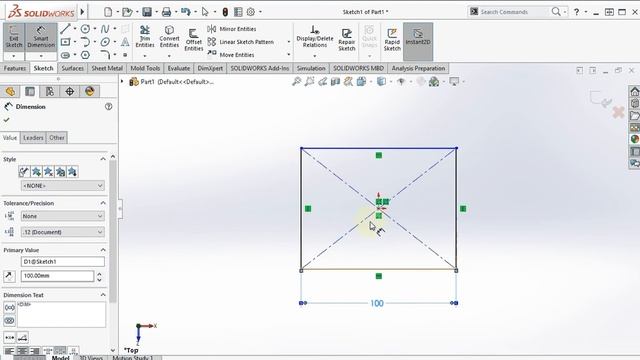Click the New document icon

click(x=108, y=12)
